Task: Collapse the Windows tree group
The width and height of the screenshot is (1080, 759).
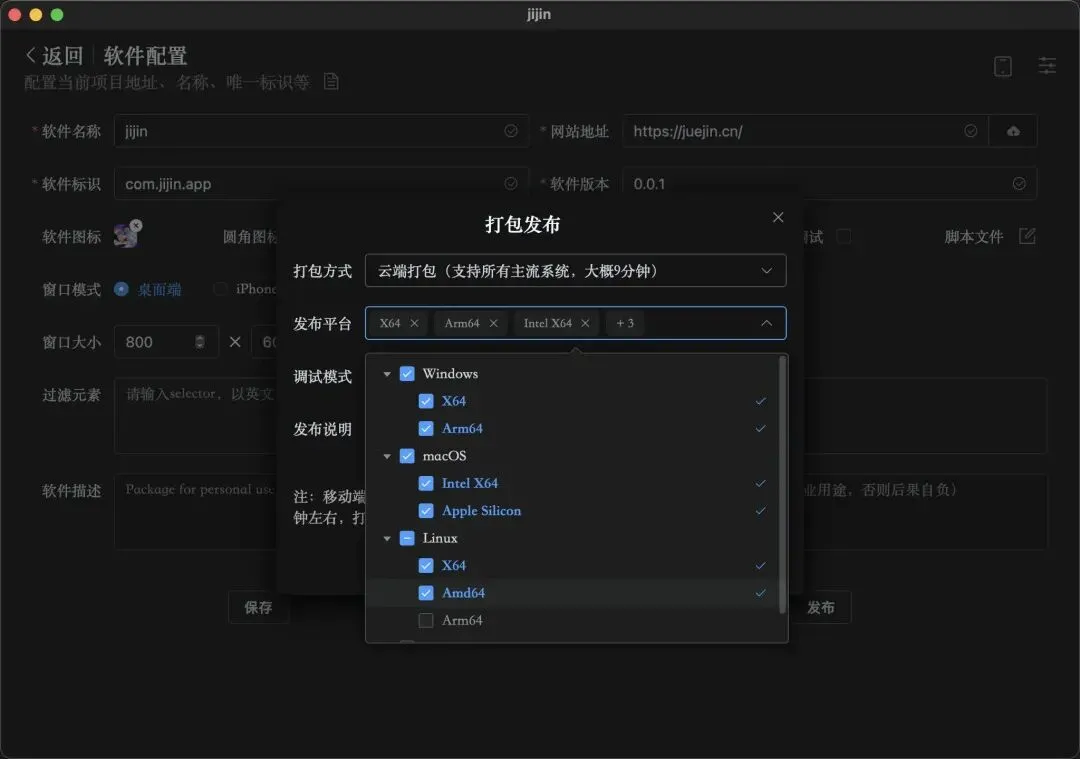Action: coord(387,374)
